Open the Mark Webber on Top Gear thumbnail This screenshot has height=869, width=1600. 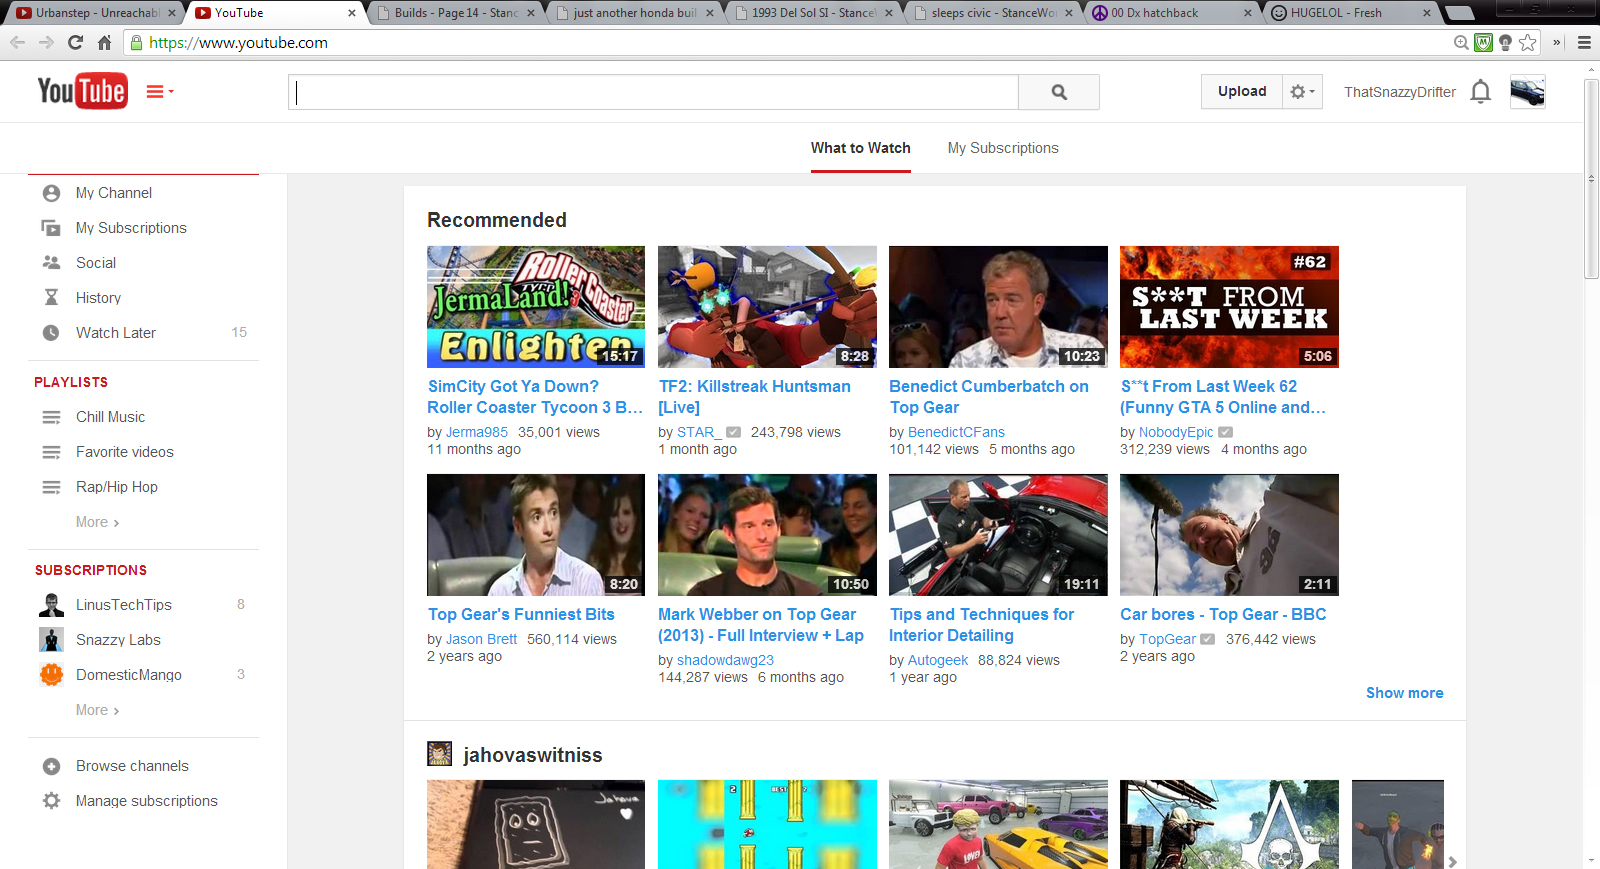[x=767, y=535]
